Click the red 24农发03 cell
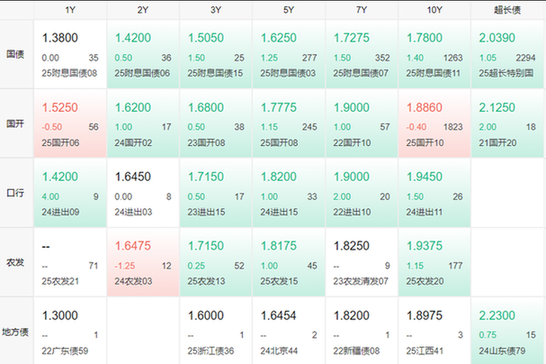Screen dimensions: 546x364 tap(143, 262)
